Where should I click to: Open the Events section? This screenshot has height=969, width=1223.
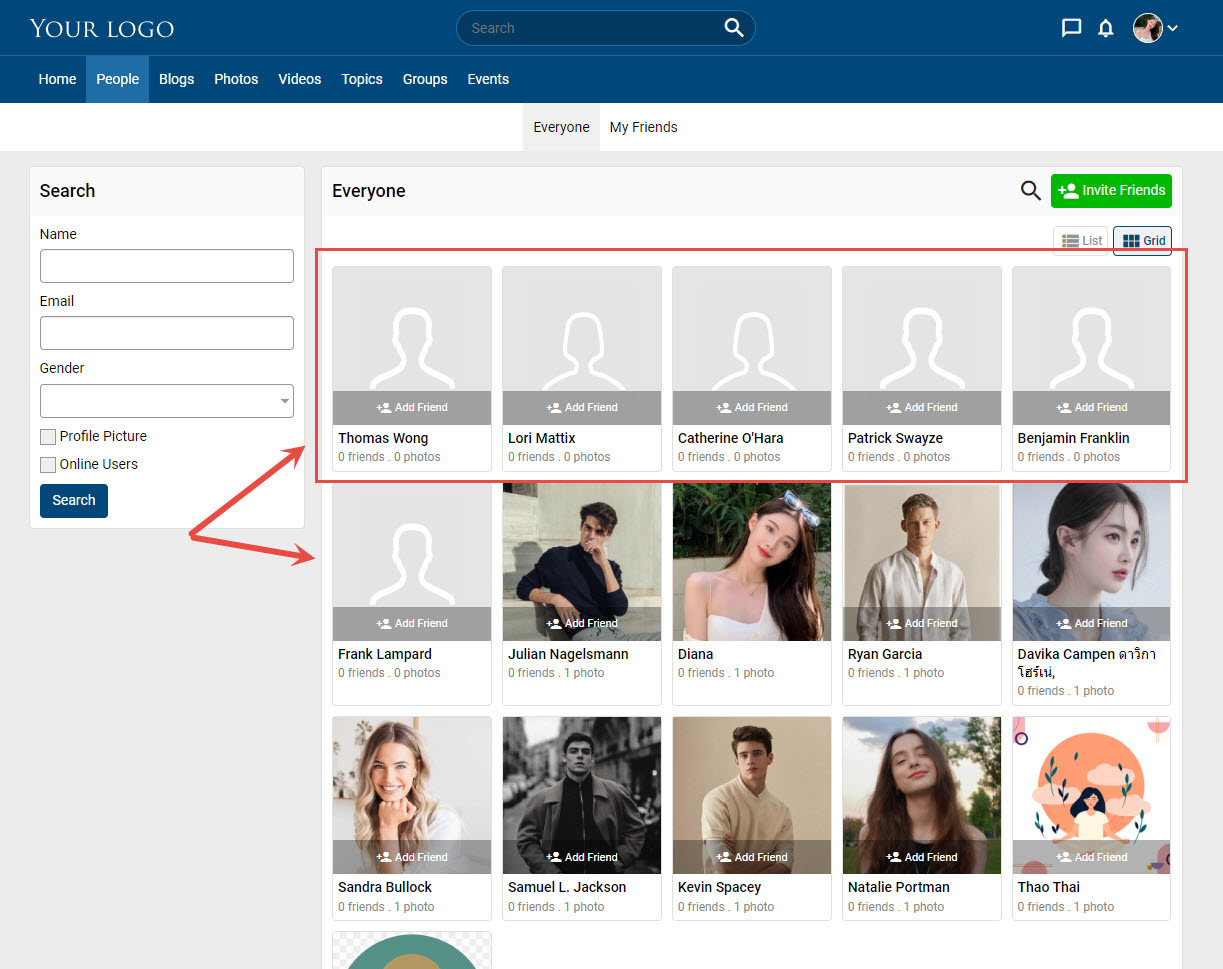pos(488,79)
